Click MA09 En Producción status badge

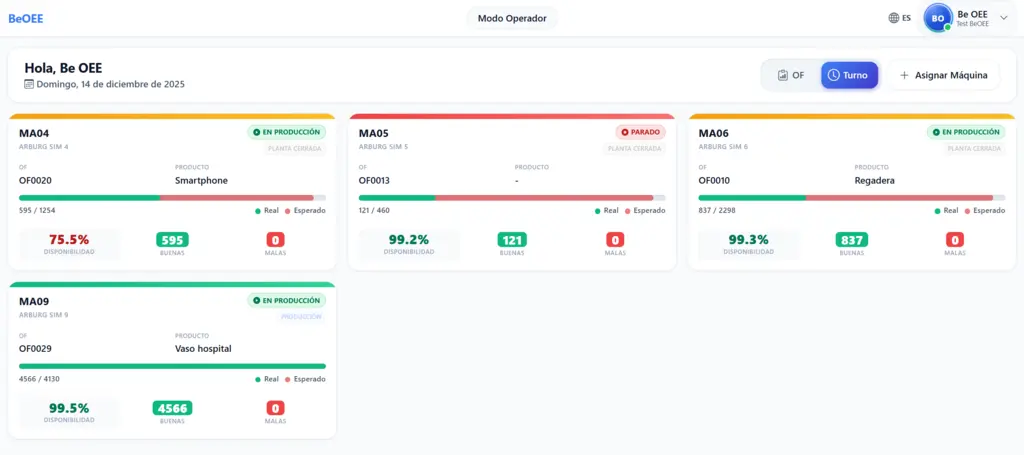click(x=287, y=300)
